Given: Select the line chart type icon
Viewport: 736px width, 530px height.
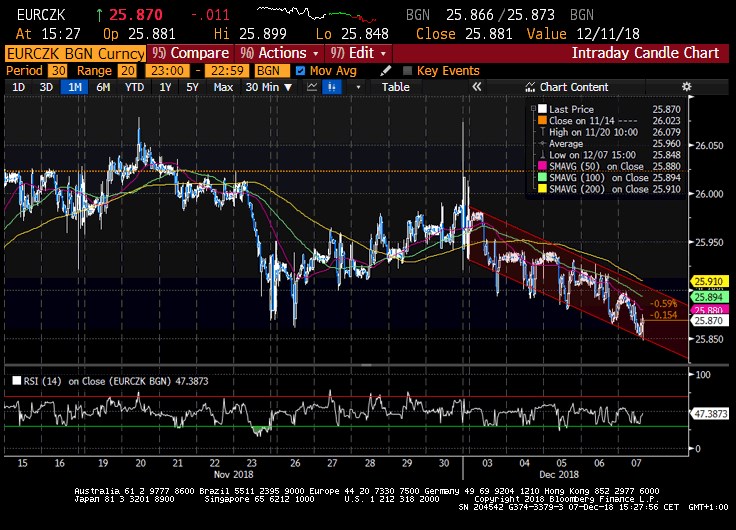Looking at the screenshot, I should (314, 87).
